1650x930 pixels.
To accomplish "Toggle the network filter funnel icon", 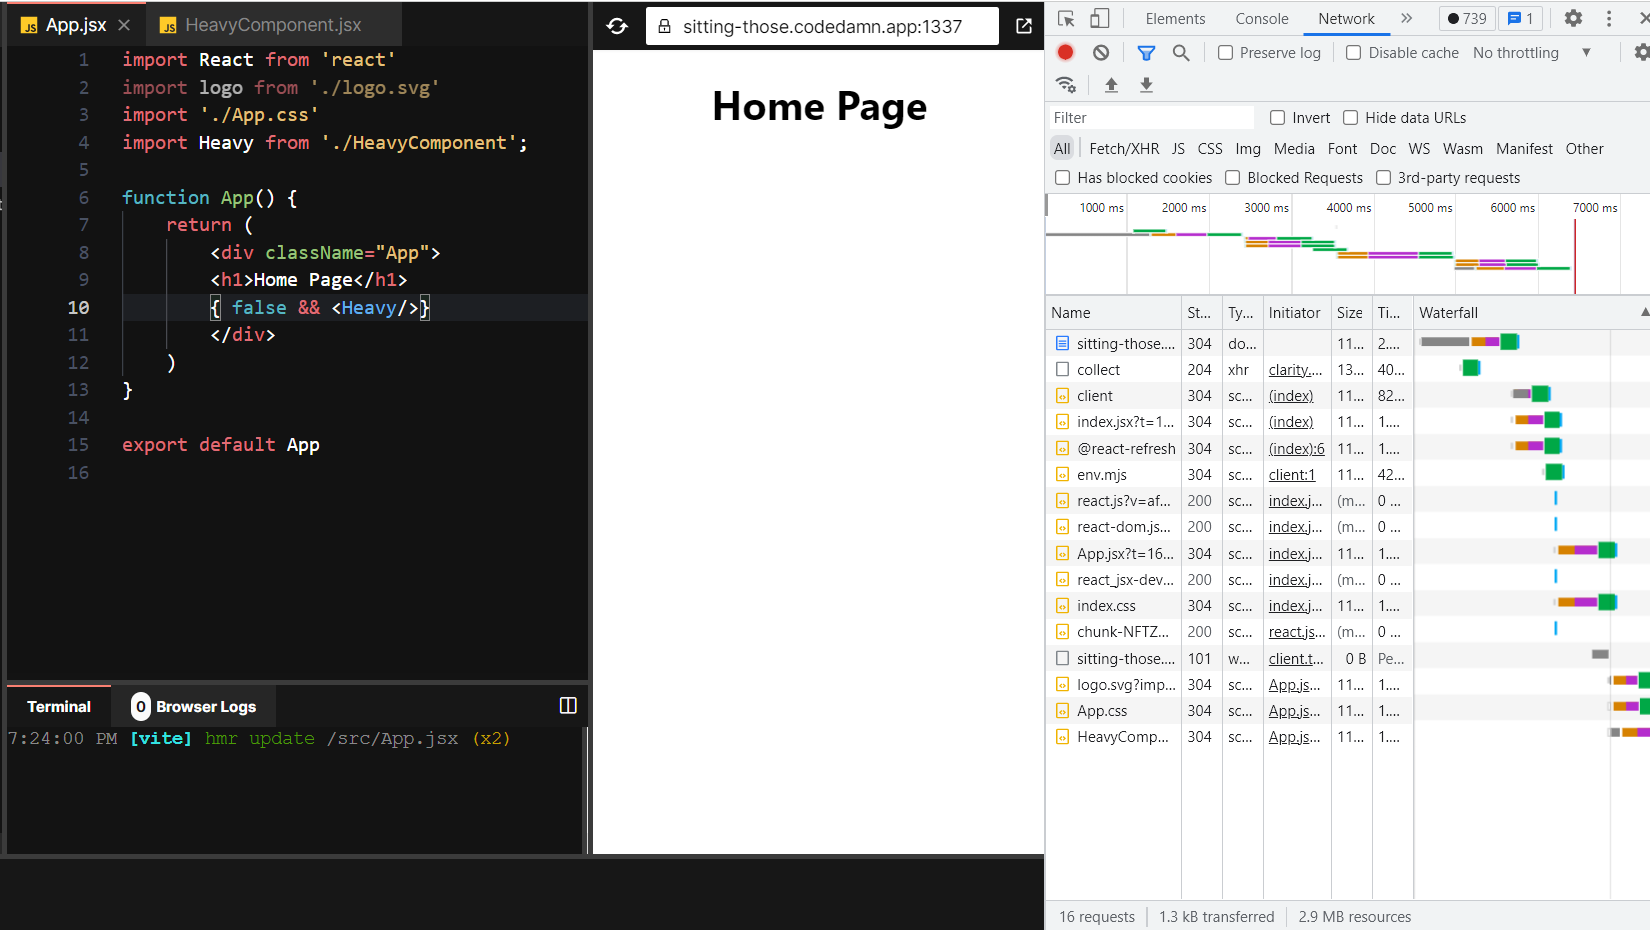I will click(1146, 52).
